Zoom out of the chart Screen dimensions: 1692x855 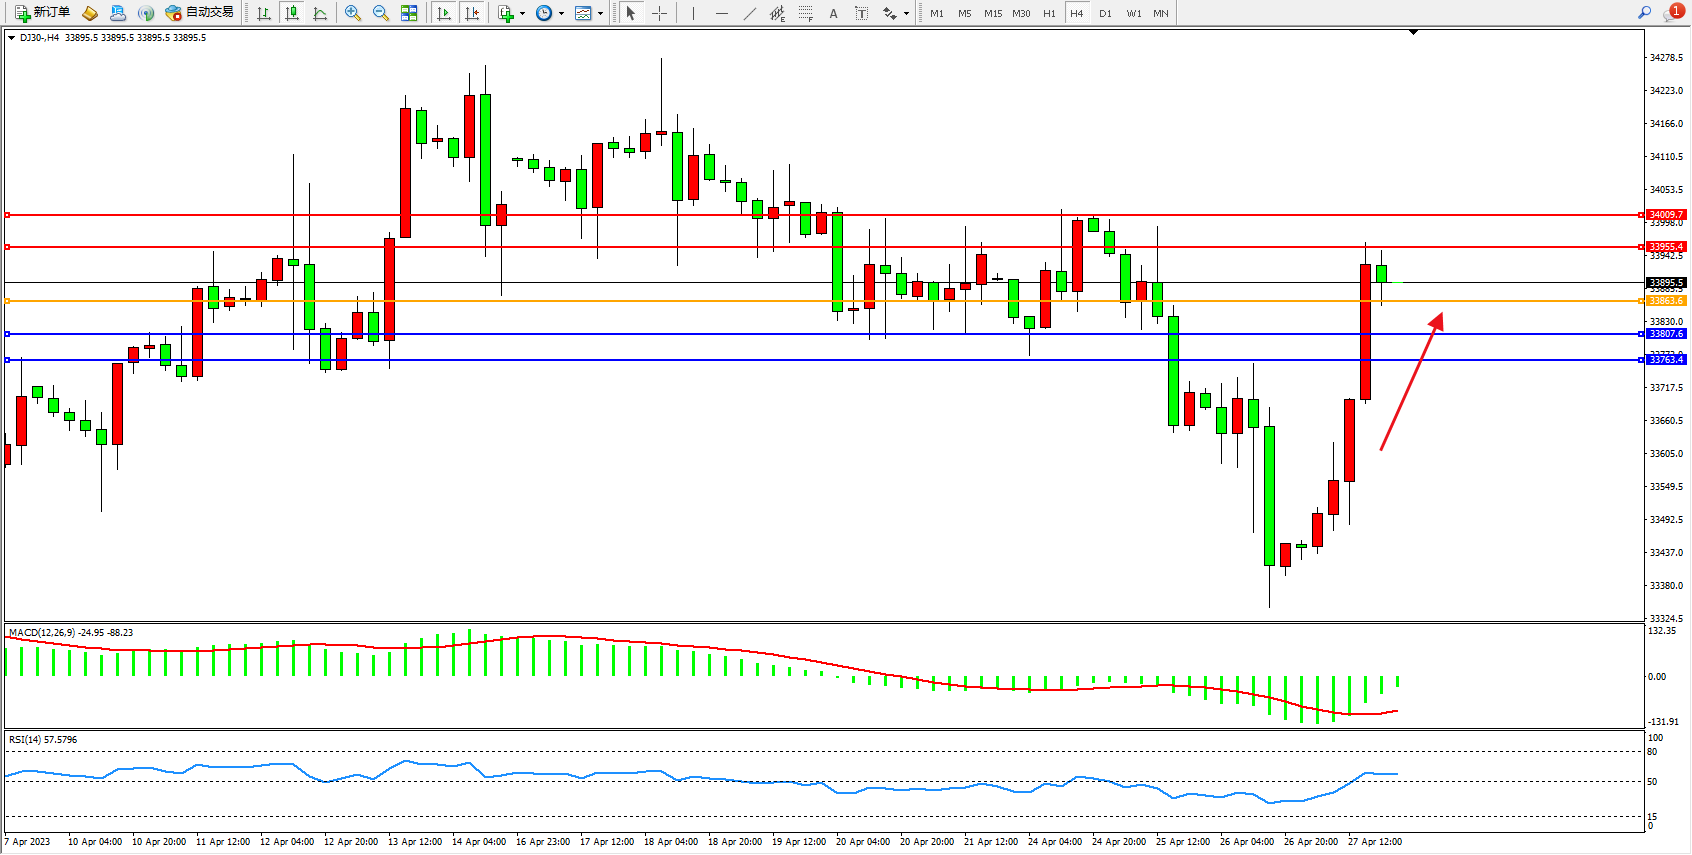(381, 13)
